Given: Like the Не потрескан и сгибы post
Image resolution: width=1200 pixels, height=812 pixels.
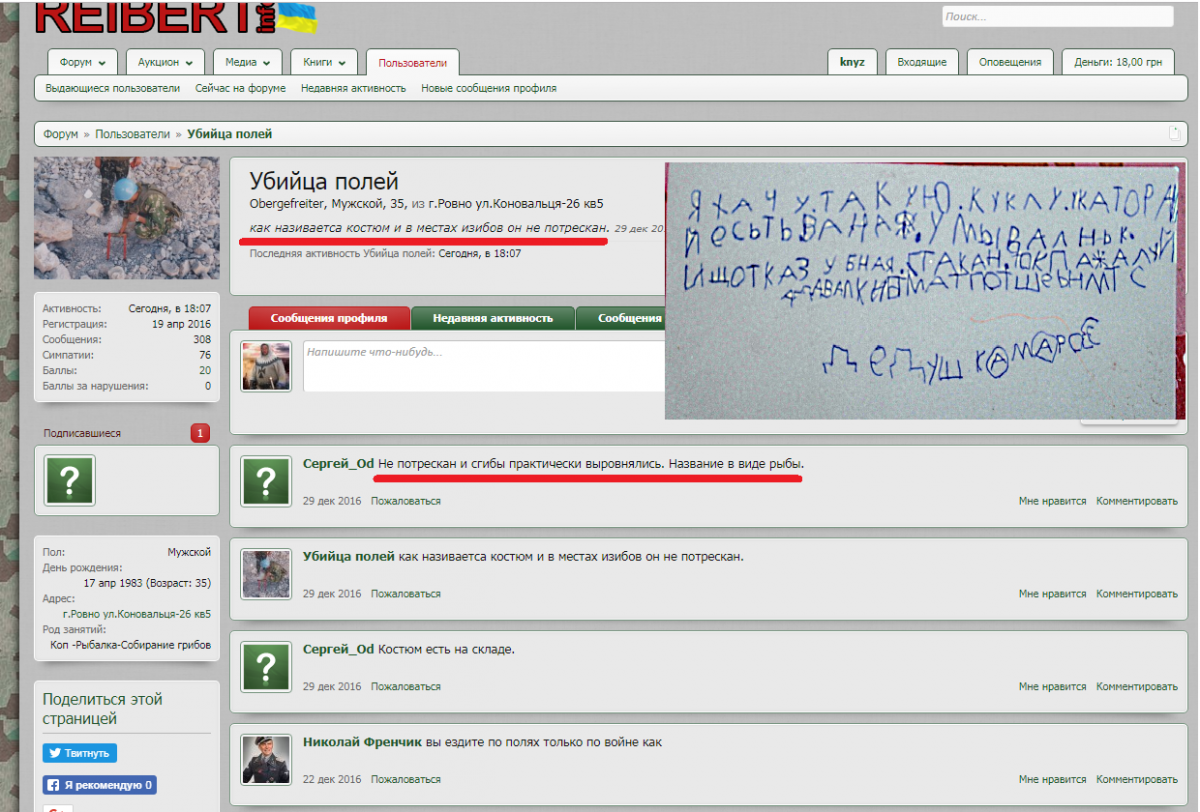Looking at the screenshot, I should (x=1052, y=501).
